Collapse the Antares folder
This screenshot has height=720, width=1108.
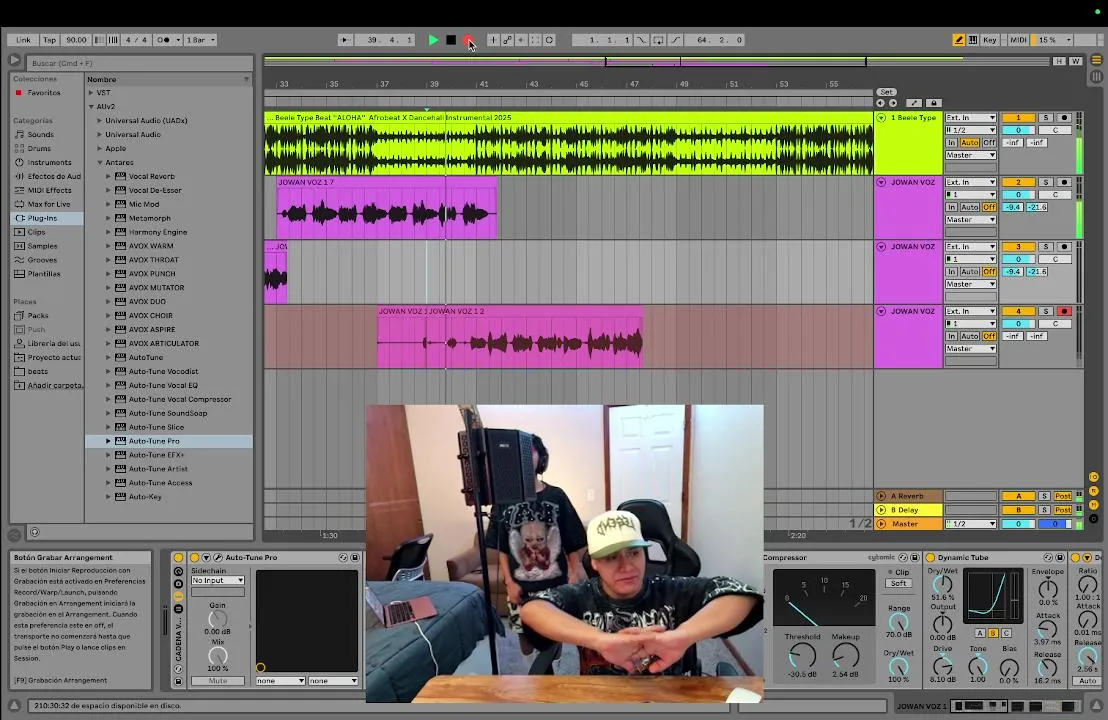pos(100,163)
